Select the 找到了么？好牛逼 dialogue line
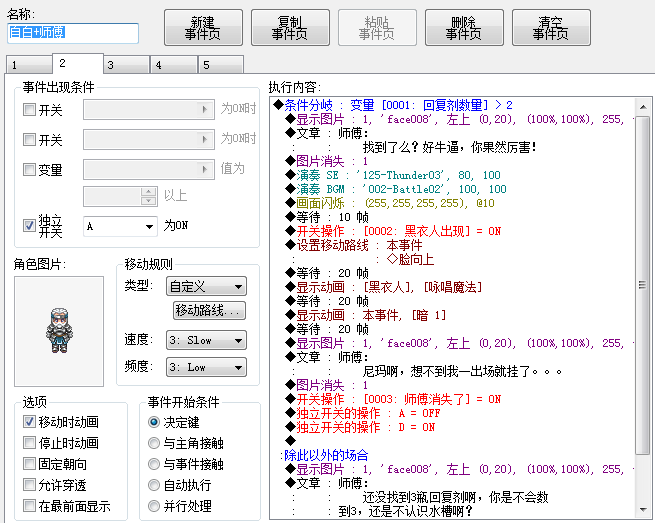 (449, 147)
